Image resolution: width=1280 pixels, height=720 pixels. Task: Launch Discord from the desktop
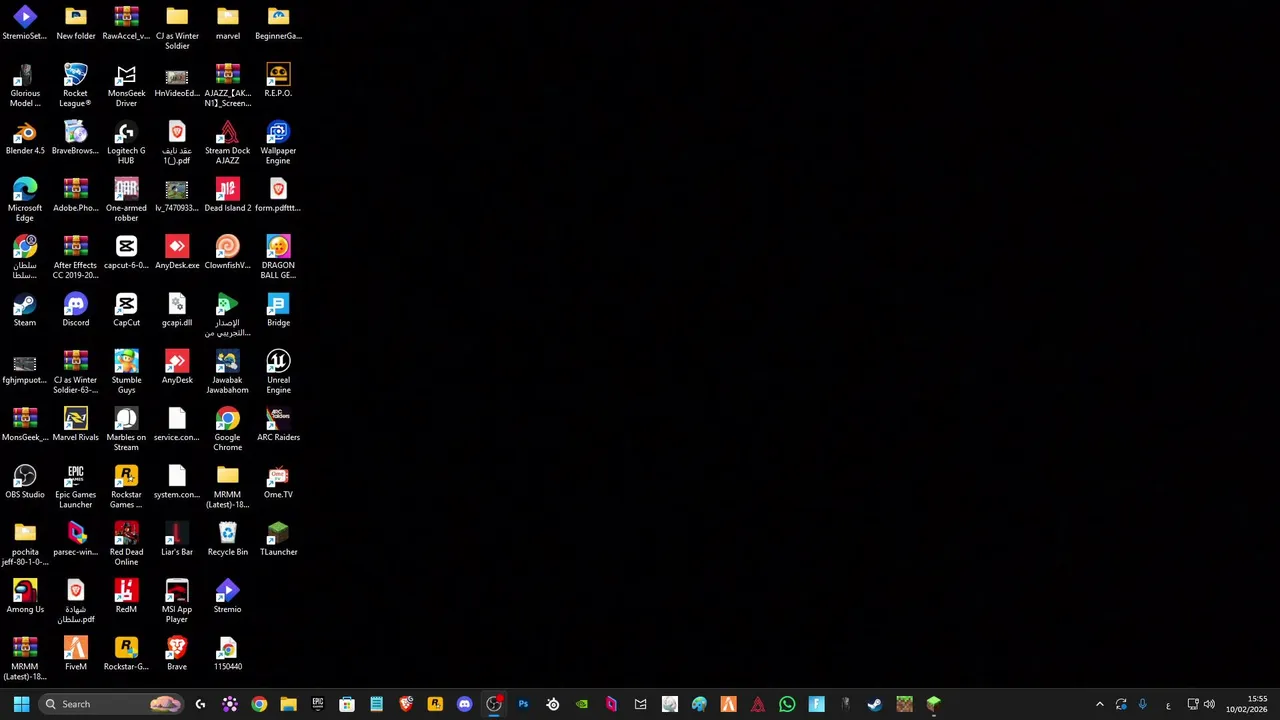coord(75,310)
